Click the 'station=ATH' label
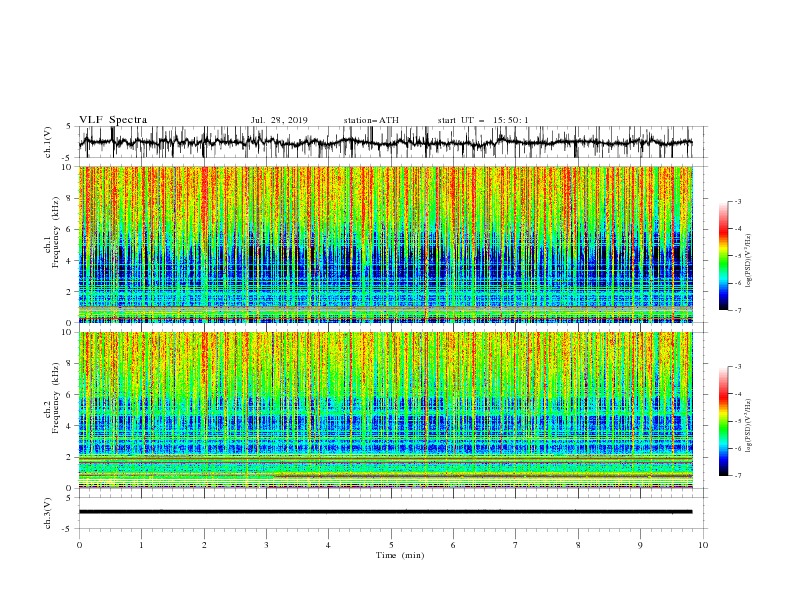The width and height of the screenshot is (792, 612). pos(371,120)
